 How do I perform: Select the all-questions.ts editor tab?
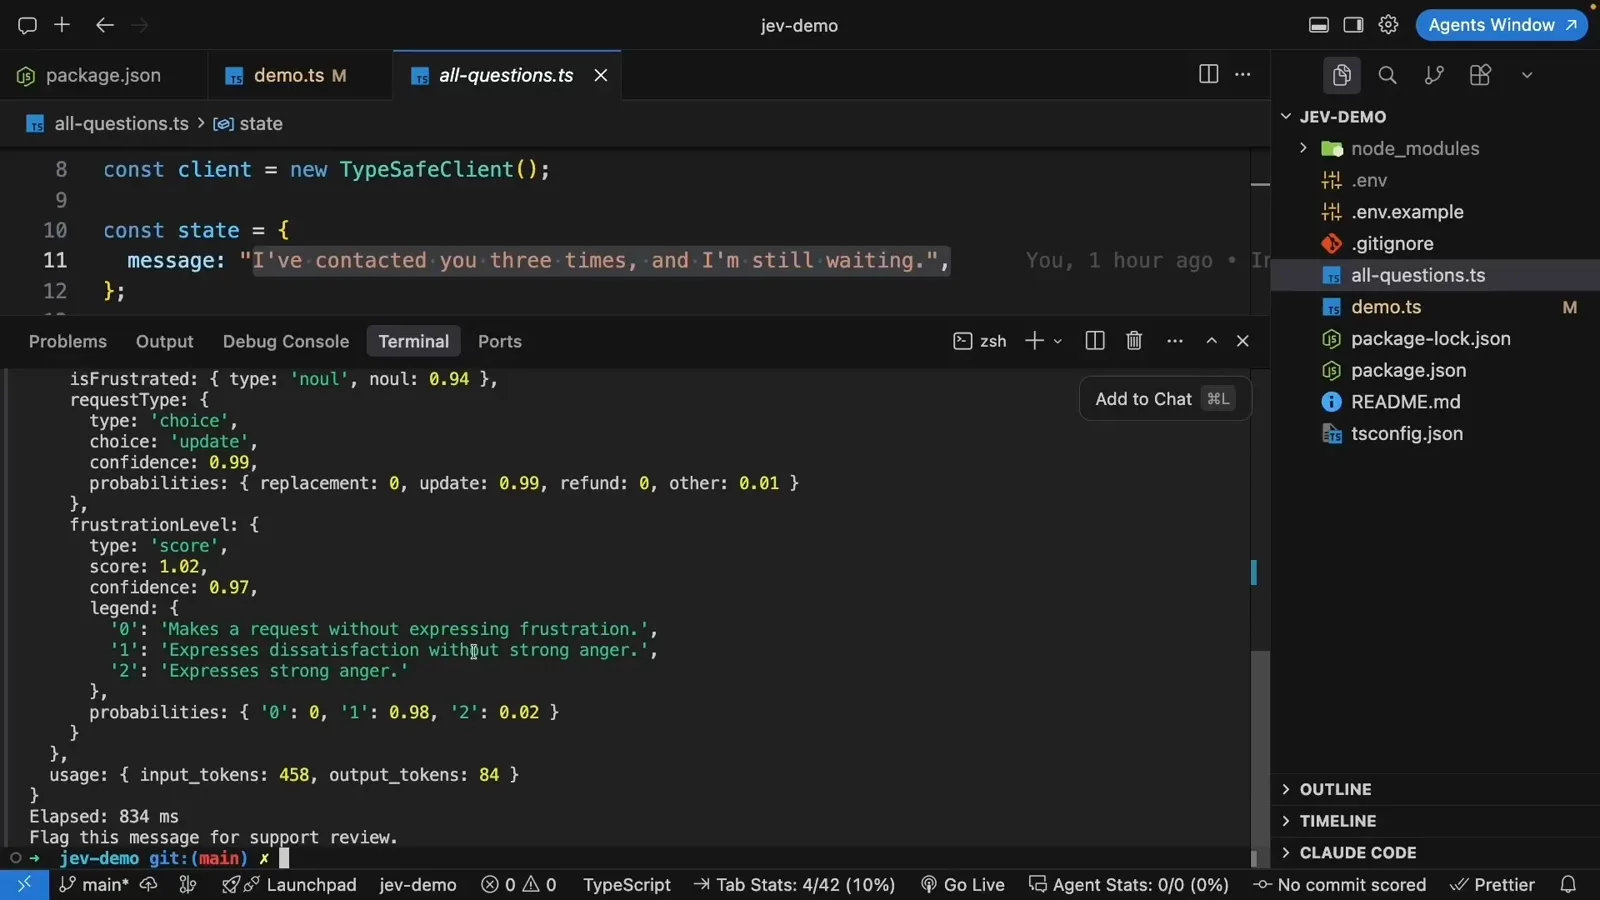[506, 75]
